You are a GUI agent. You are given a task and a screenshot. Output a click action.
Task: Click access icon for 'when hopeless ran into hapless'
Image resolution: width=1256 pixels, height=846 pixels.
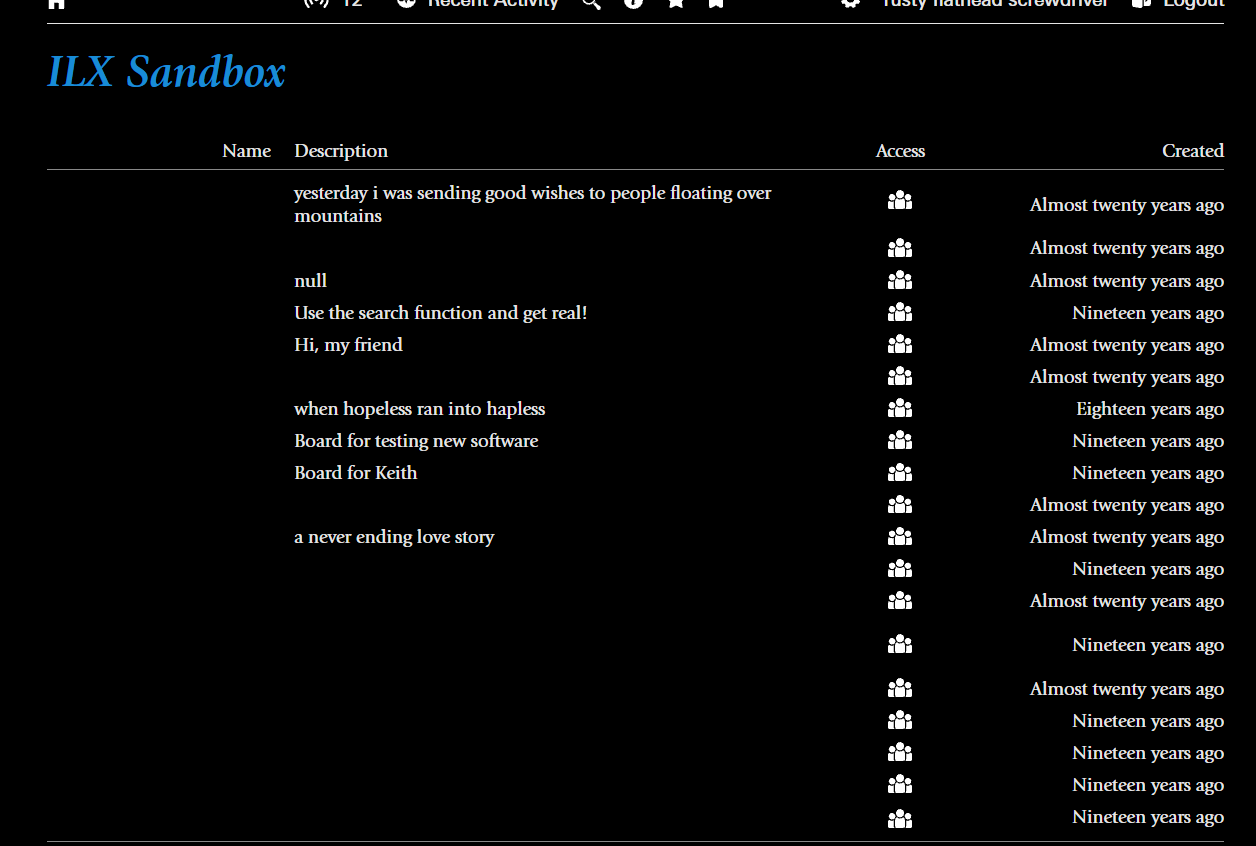(x=900, y=409)
